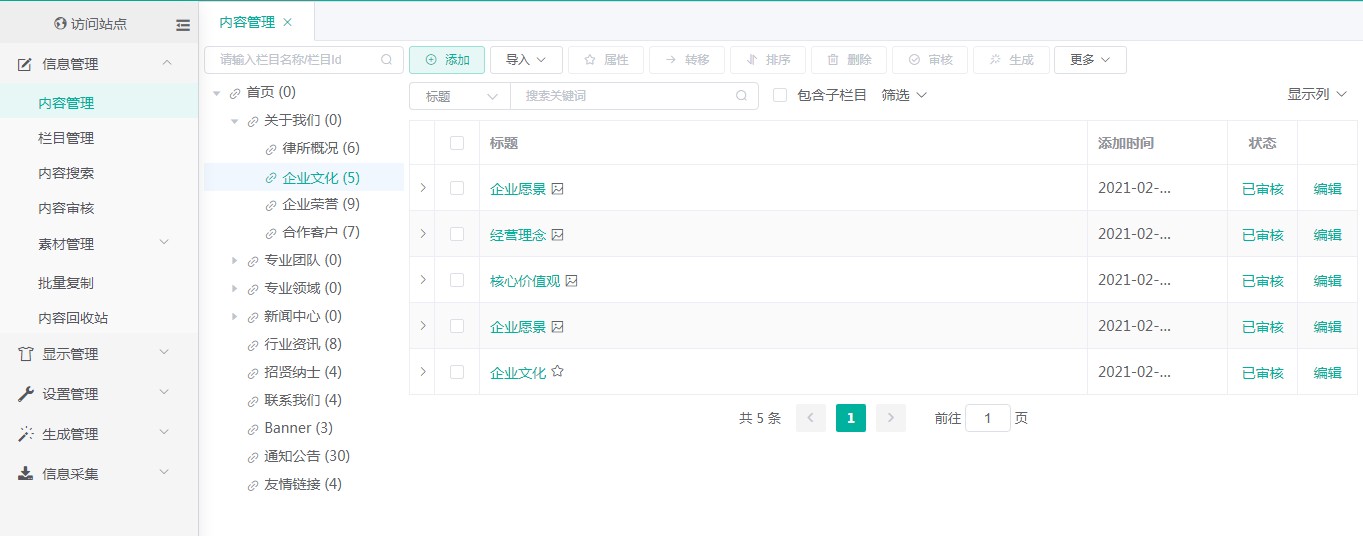1363x536 pixels.
Task: Select the checkbox for 核心价值观 row
Action: click(x=457, y=281)
